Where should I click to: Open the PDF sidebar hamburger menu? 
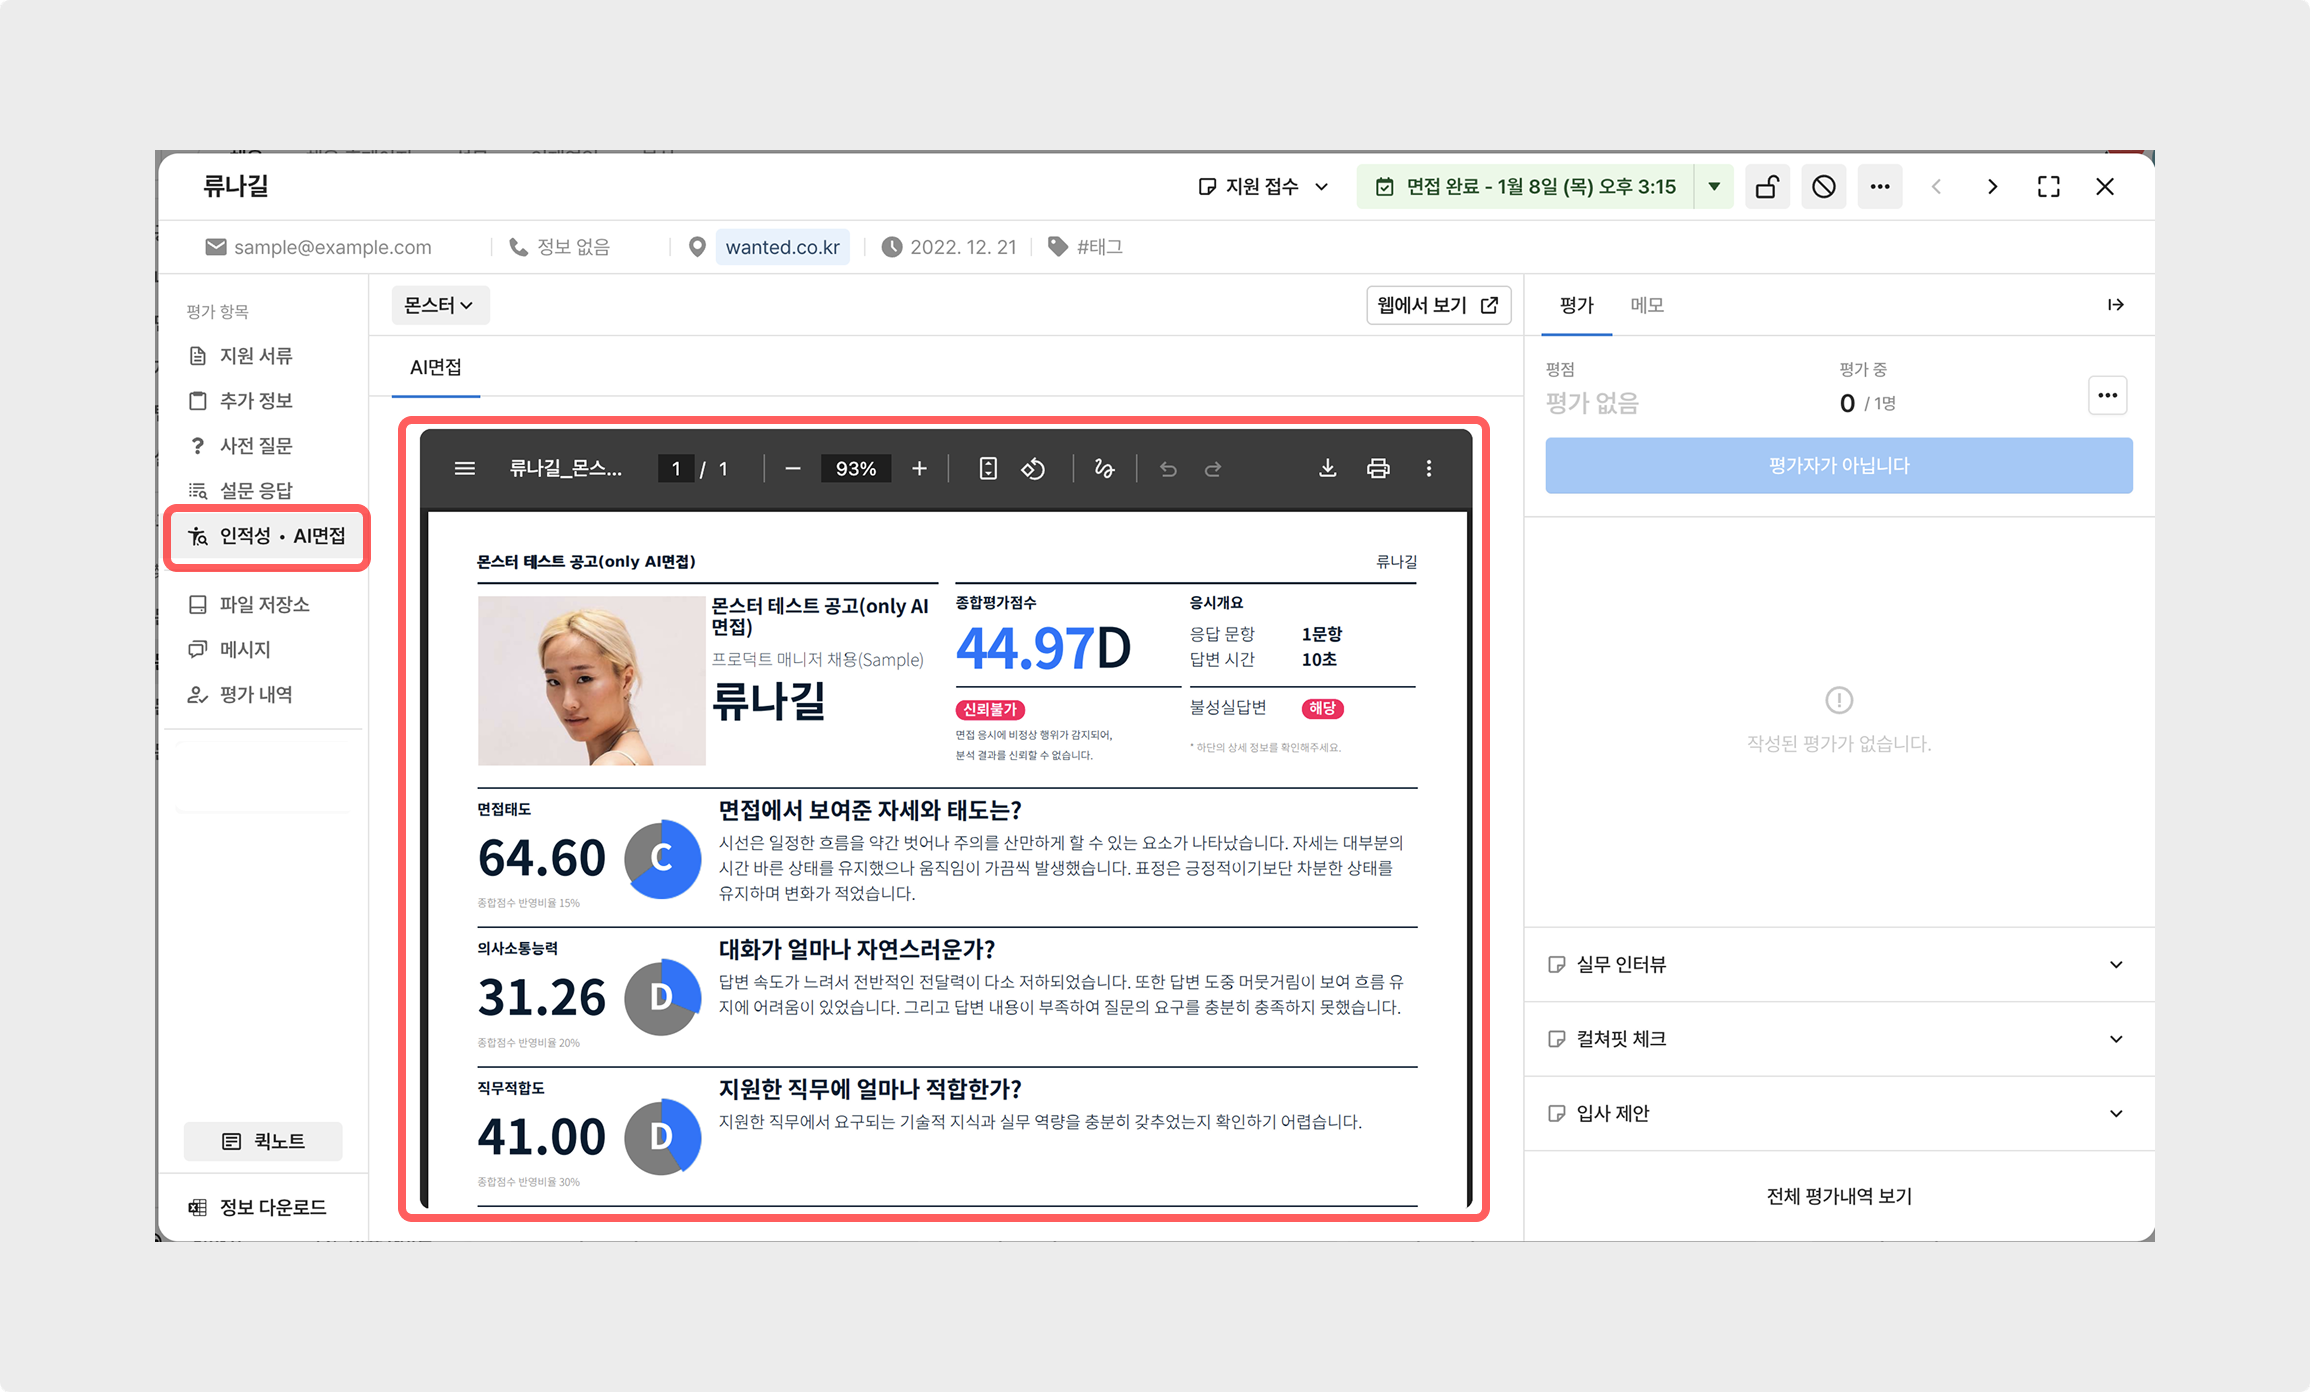point(464,468)
